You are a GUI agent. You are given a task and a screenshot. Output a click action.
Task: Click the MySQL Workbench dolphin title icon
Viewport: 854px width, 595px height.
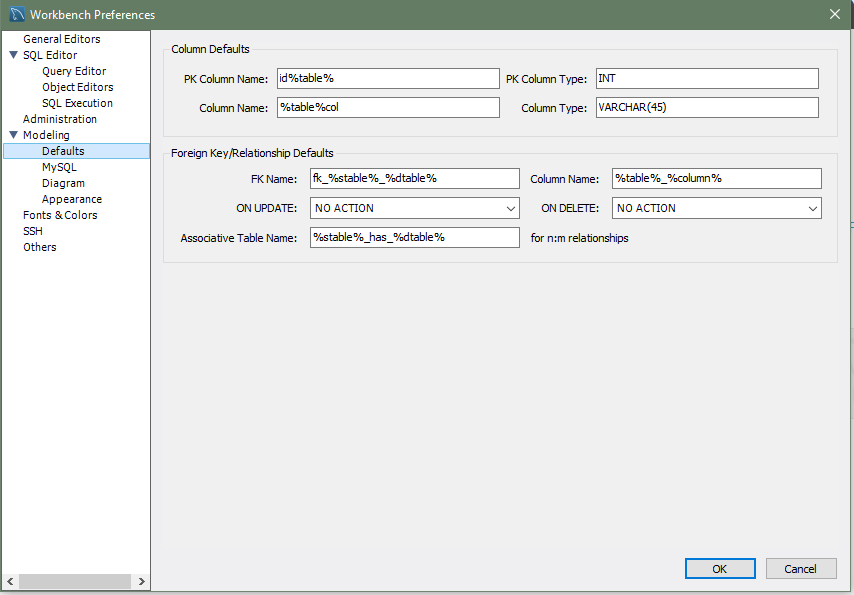click(x=17, y=14)
